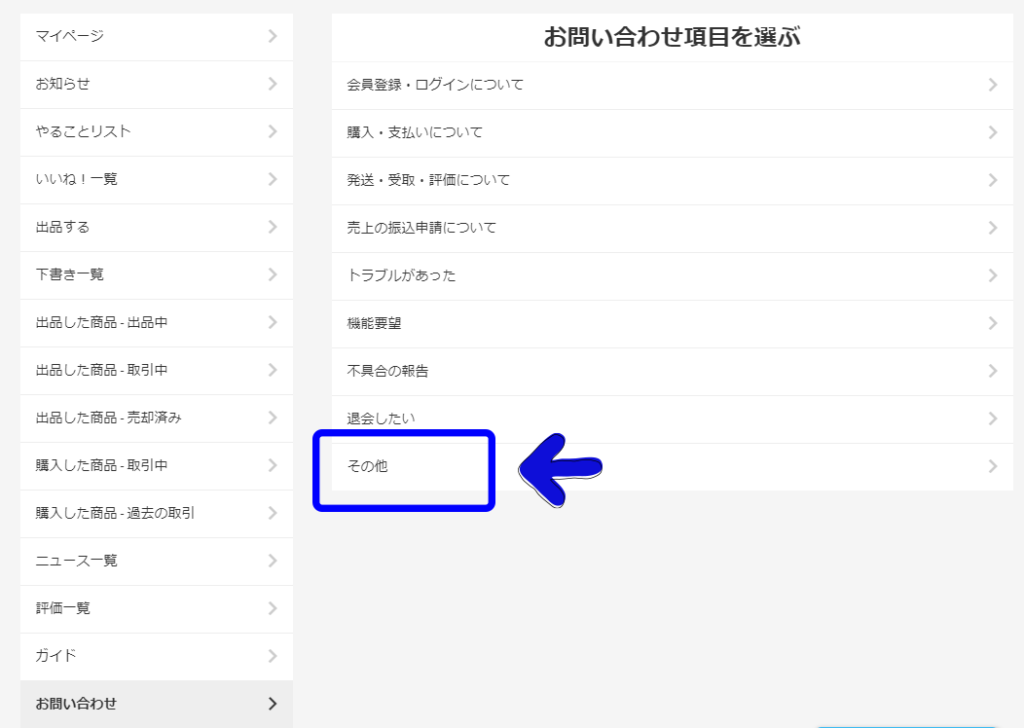Open 出品した商品 - 売却済み list
This screenshot has width=1024, height=728.
[108, 418]
